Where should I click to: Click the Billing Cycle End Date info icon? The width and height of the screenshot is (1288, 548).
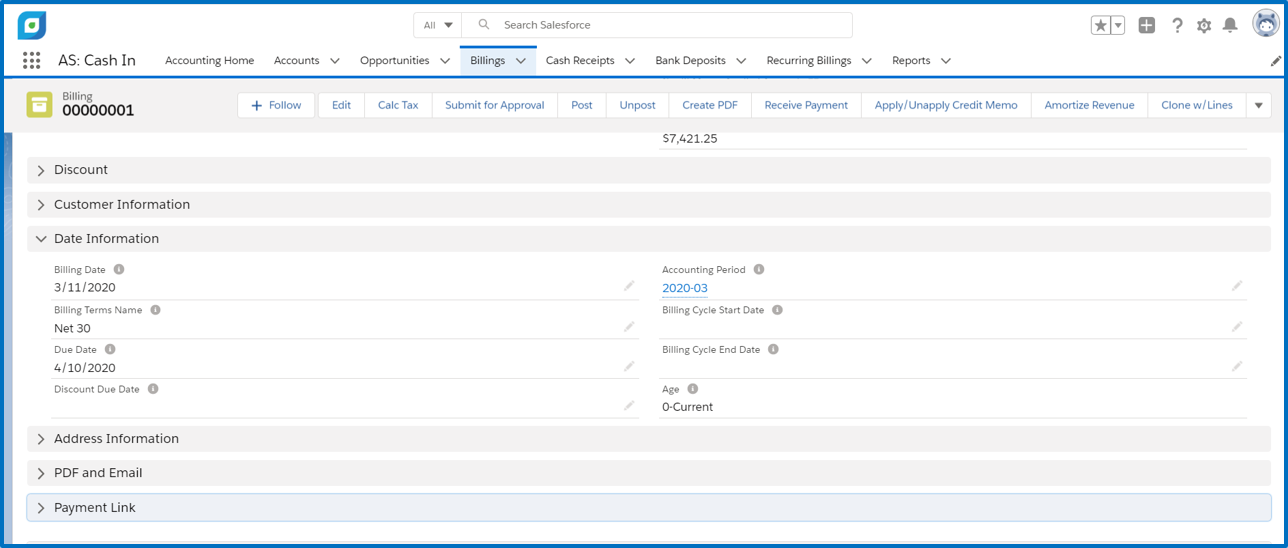click(x=773, y=349)
